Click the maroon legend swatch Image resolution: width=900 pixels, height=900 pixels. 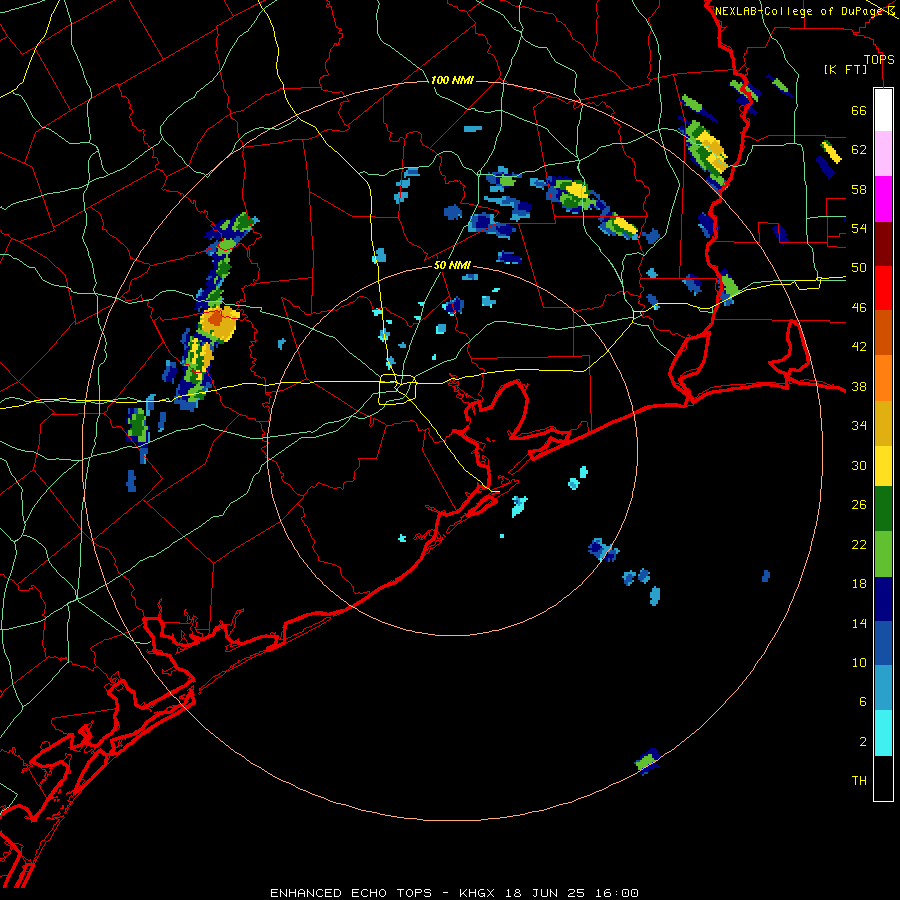click(x=883, y=244)
